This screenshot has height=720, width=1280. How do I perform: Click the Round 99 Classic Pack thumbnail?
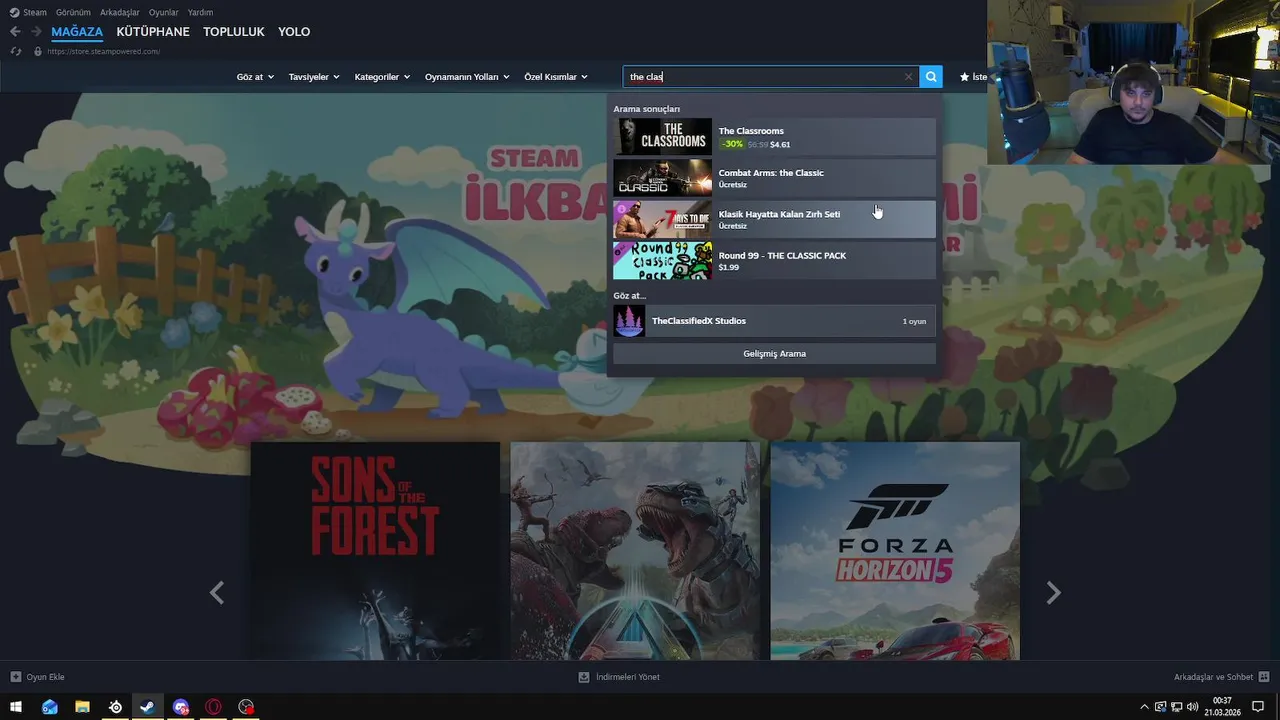pyautogui.click(x=662, y=261)
